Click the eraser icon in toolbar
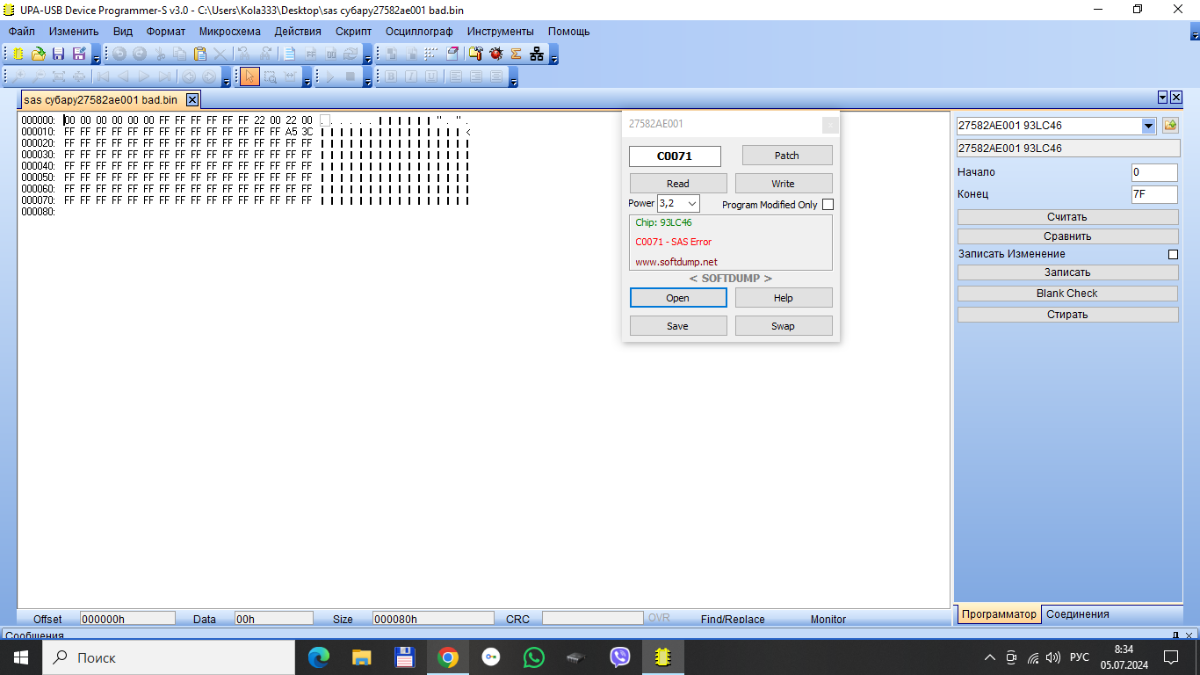 (x=453, y=53)
